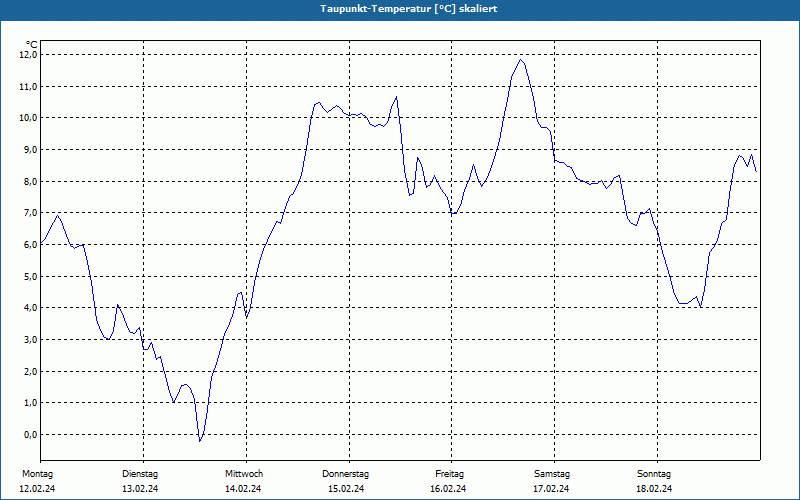Screen dimensions: 800x500
Task: Click the 7,0 axis value
Action: (x=30, y=213)
